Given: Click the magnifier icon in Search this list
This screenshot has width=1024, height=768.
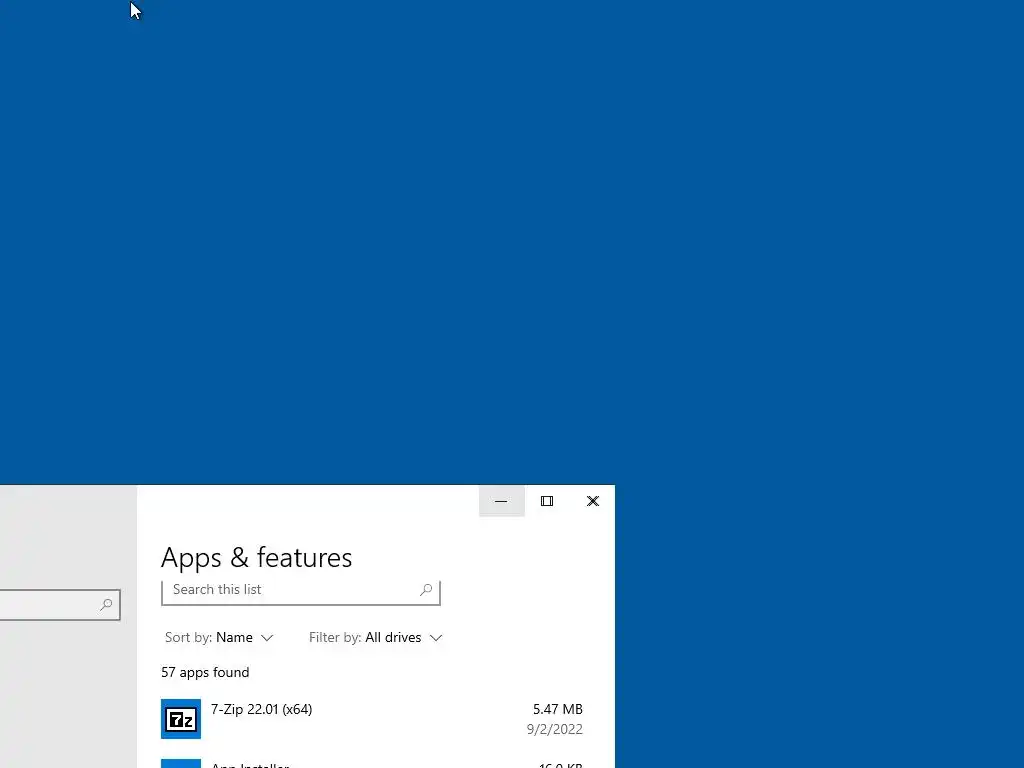Looking at the screenshot, I should click(x=426, y=590).
